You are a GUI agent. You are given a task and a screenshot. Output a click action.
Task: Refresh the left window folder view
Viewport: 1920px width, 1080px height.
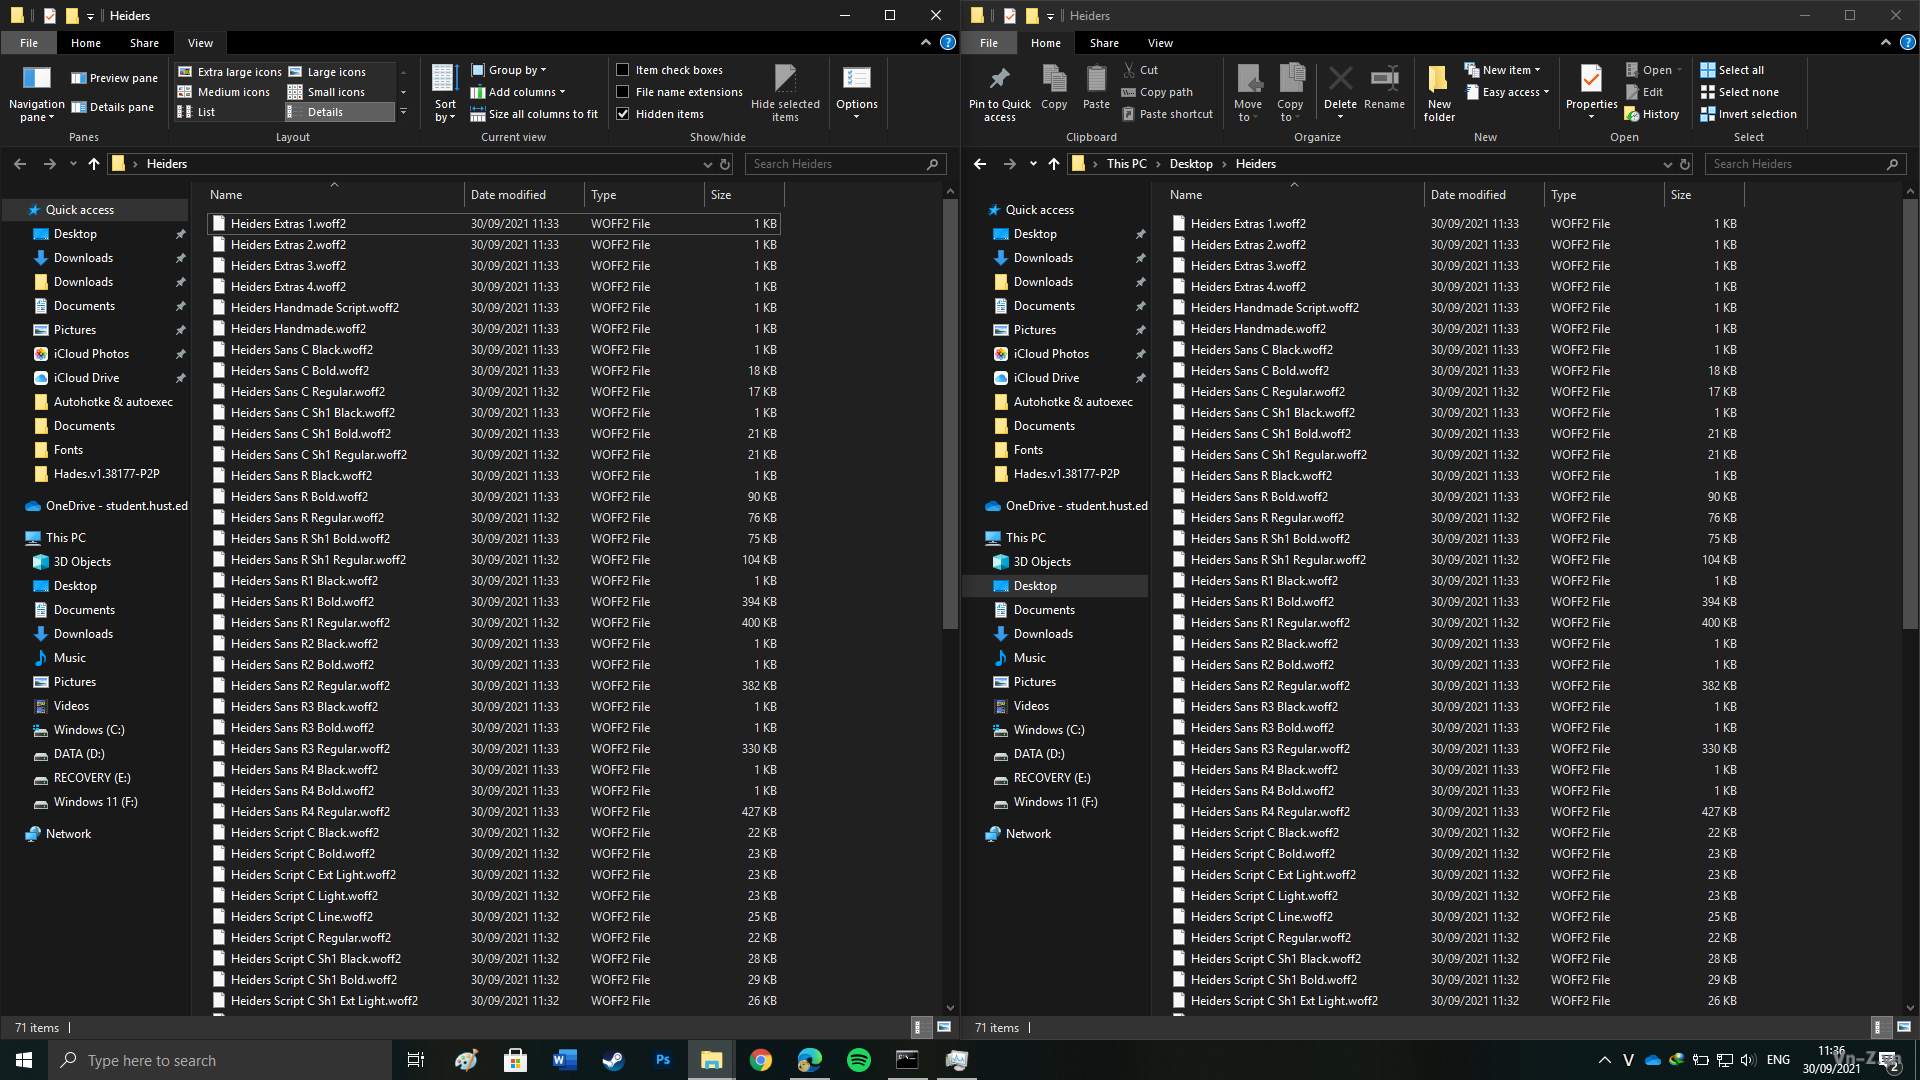point(726,164)
